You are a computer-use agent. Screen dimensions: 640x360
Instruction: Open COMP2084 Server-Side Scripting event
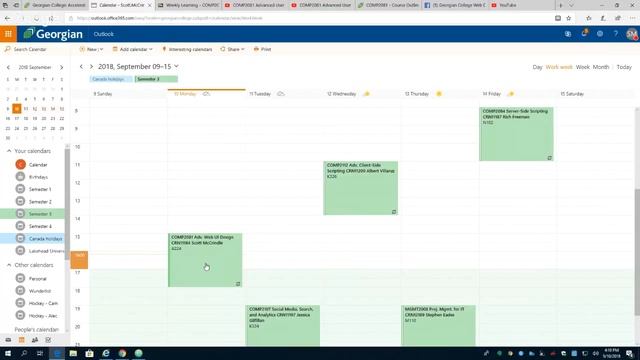tap(516, 134)
